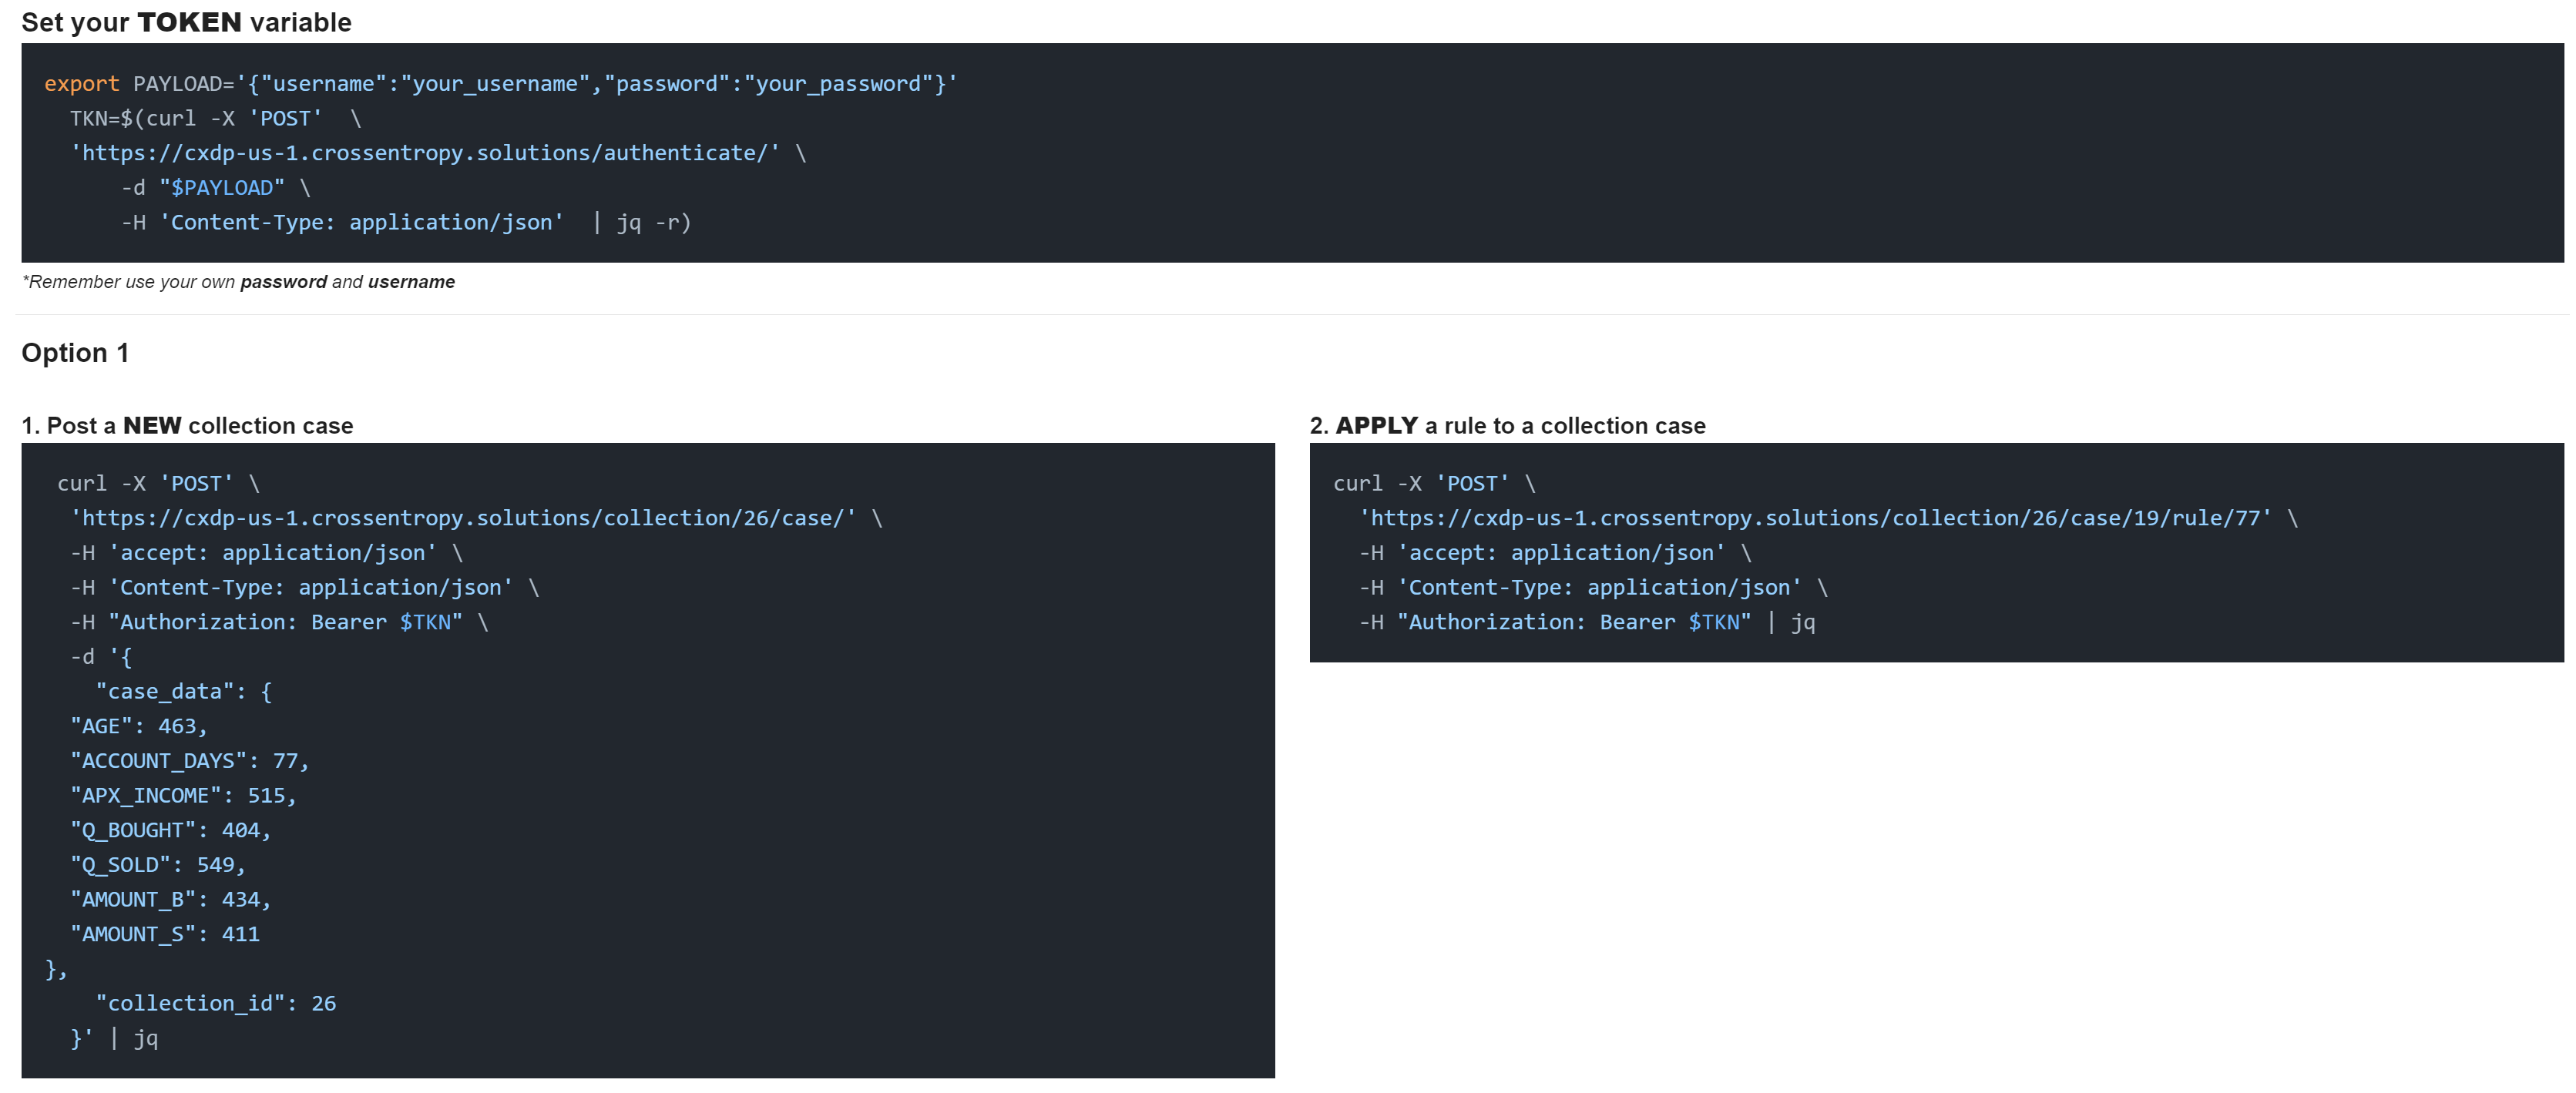The image size is (2576, 1093).
Task: Click the case/19/rule/77 URL string
Action: click(1814, 518)
